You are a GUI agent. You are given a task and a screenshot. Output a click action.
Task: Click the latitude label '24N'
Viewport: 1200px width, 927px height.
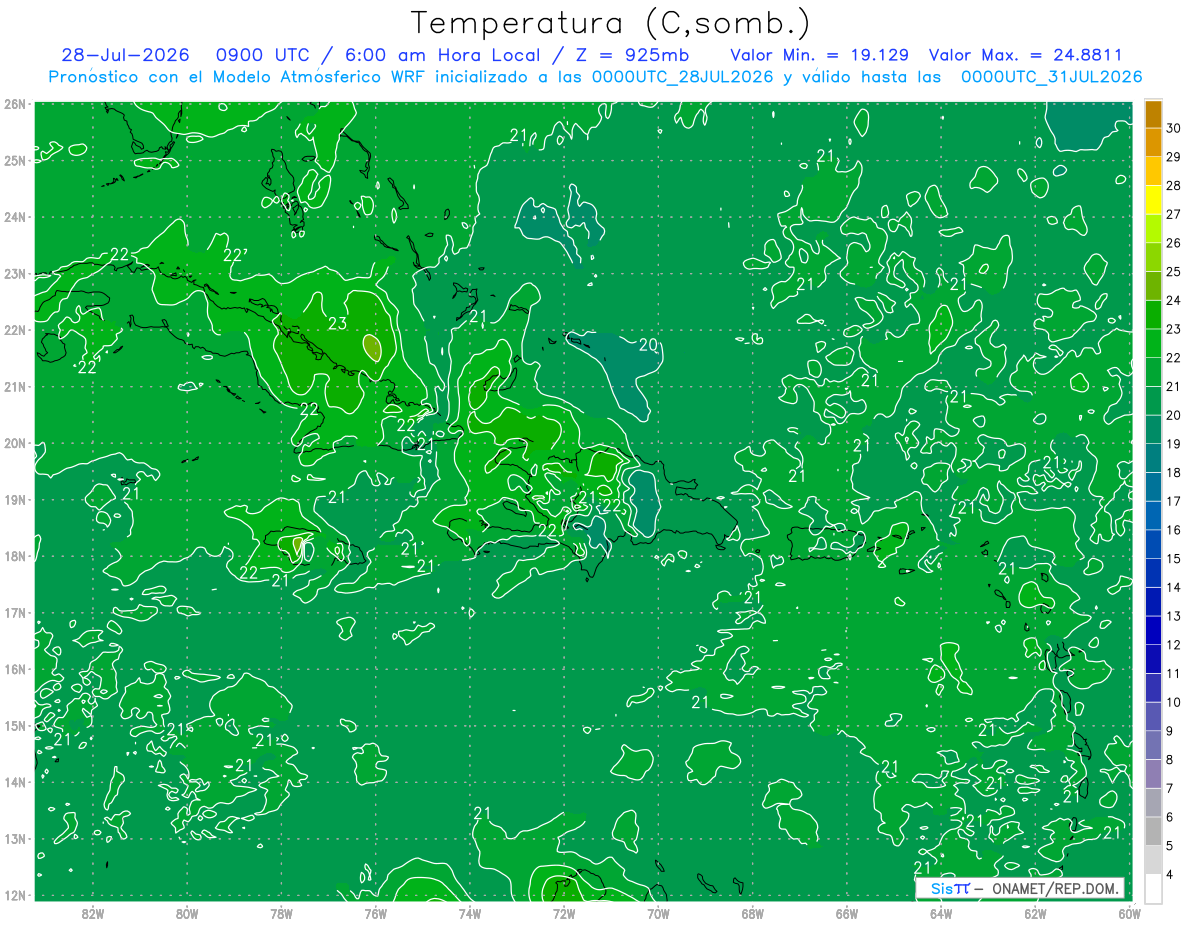click(x=15, y=217)
